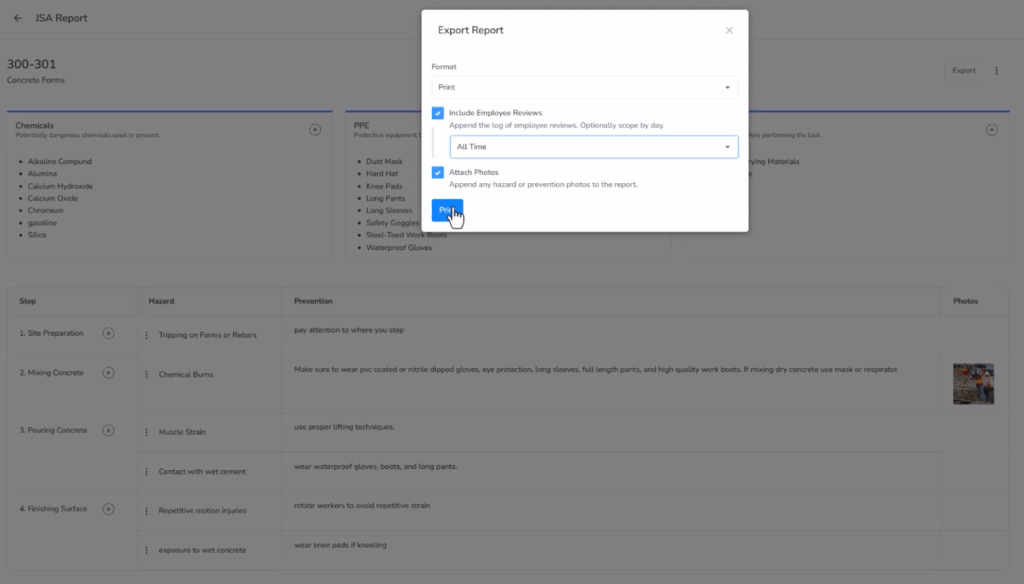Open the All Time scope dropdown
The height and width of the screenshot is (584, 1024).
(594, 147)
